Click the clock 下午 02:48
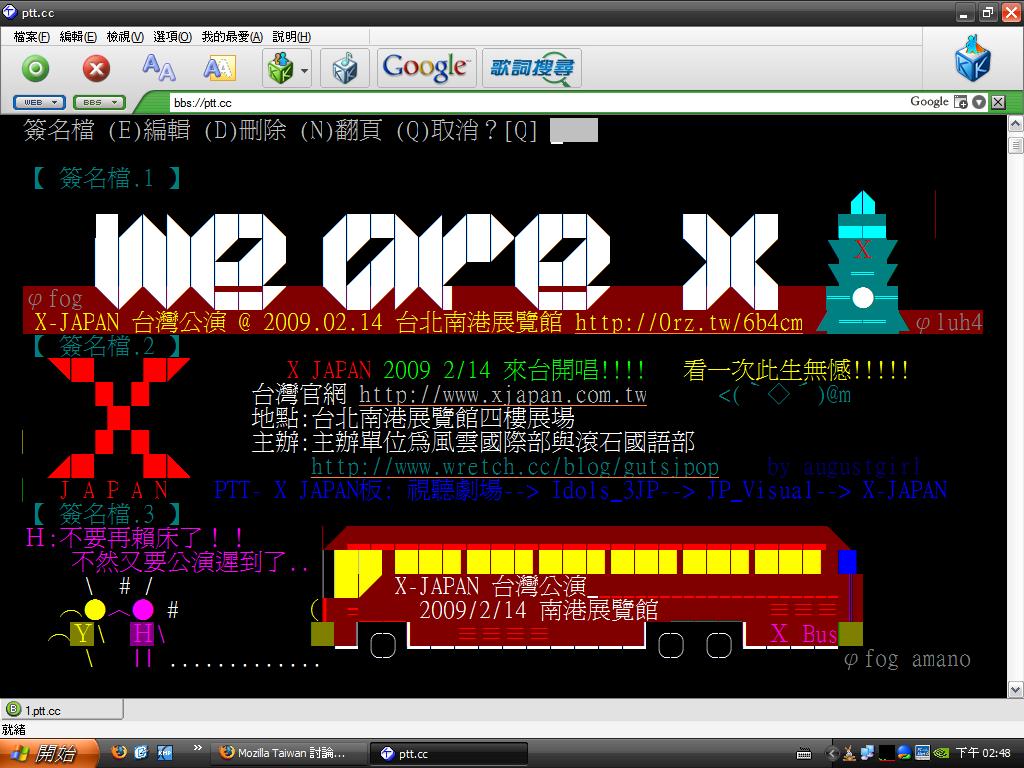The image size is (1024, 768). (983, 753)
